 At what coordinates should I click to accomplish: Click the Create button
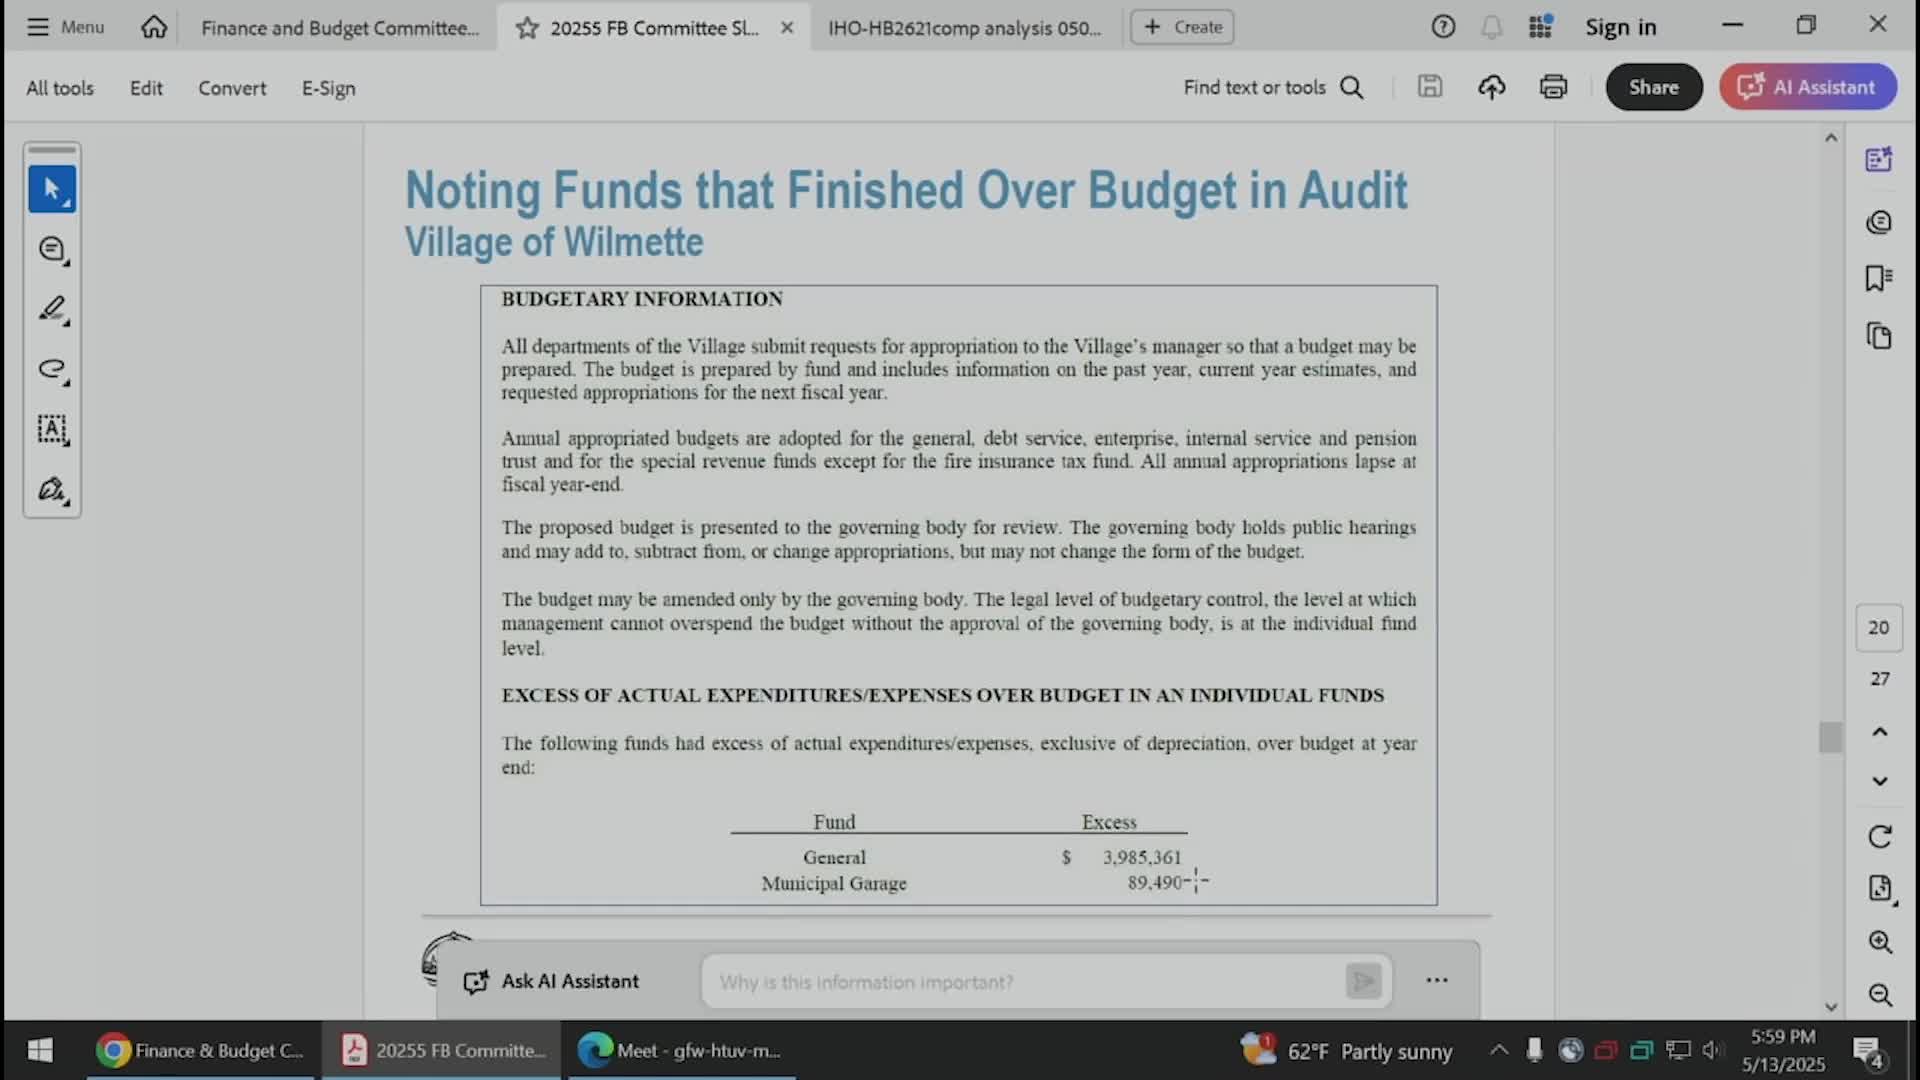1182,27
